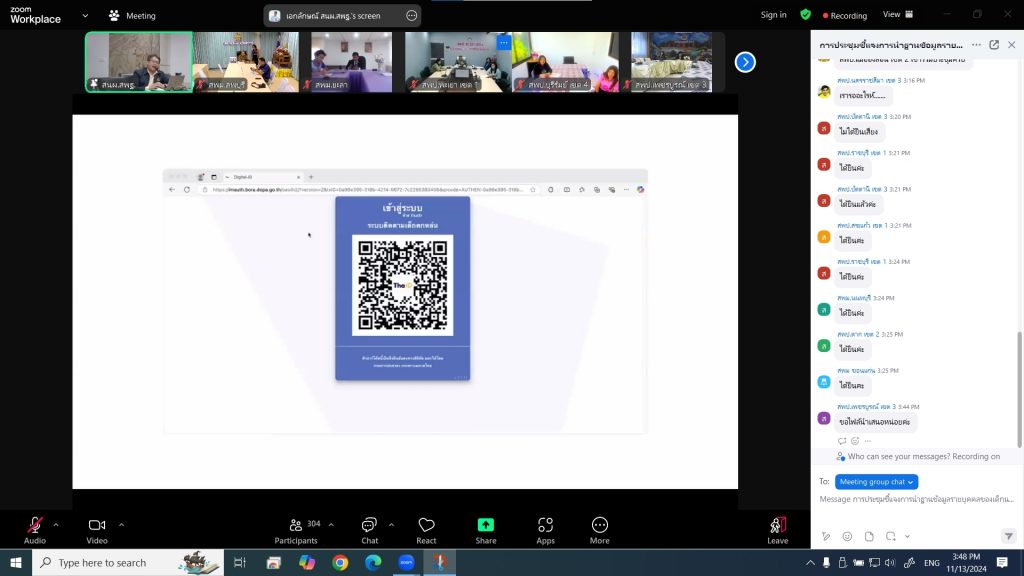The width and height of the screenshot is (1024, 576).
Task: Open shared screen options ellipsis
Action: tap(411, 16)
